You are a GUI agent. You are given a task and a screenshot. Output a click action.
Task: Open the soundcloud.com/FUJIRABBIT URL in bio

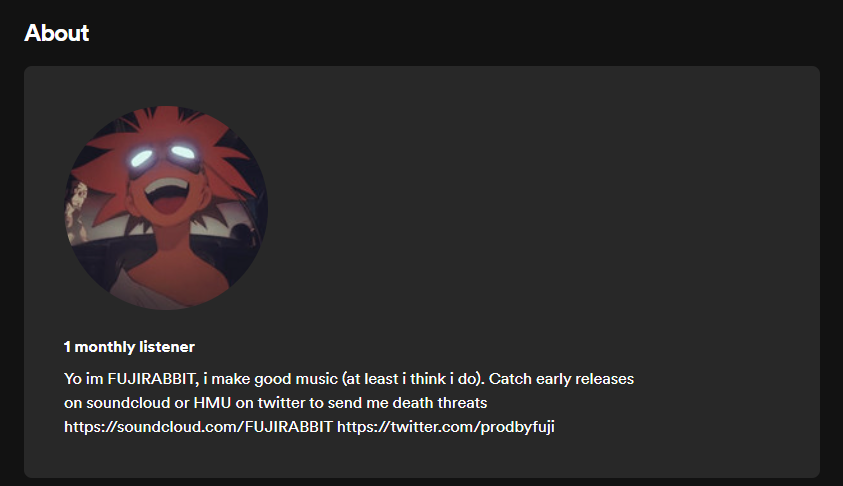coord(198,427)
